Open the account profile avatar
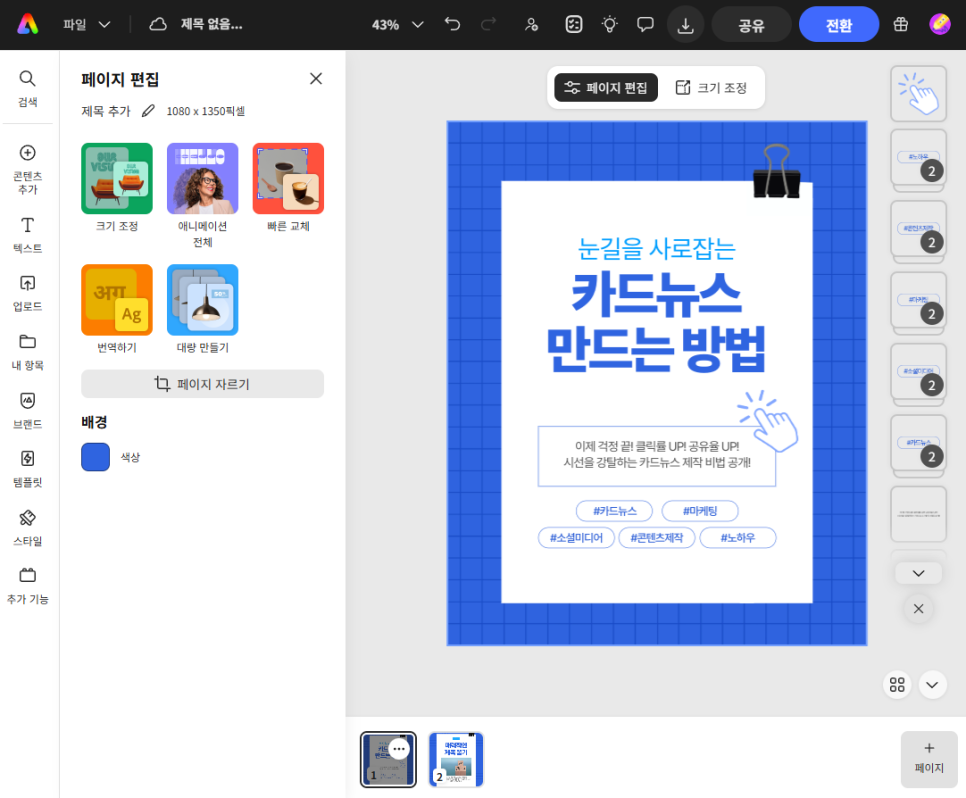966x798 pixels. 940,25
